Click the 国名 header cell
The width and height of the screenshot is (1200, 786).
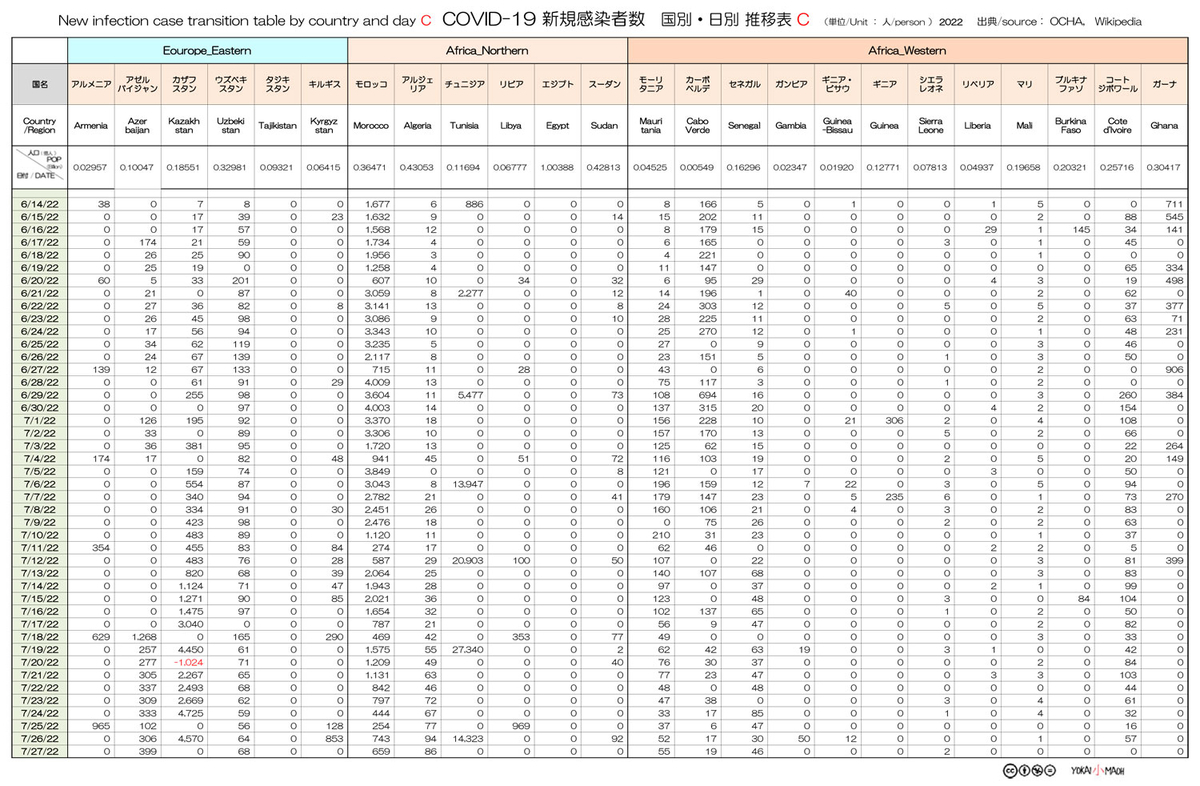click(x=39, y=84)
